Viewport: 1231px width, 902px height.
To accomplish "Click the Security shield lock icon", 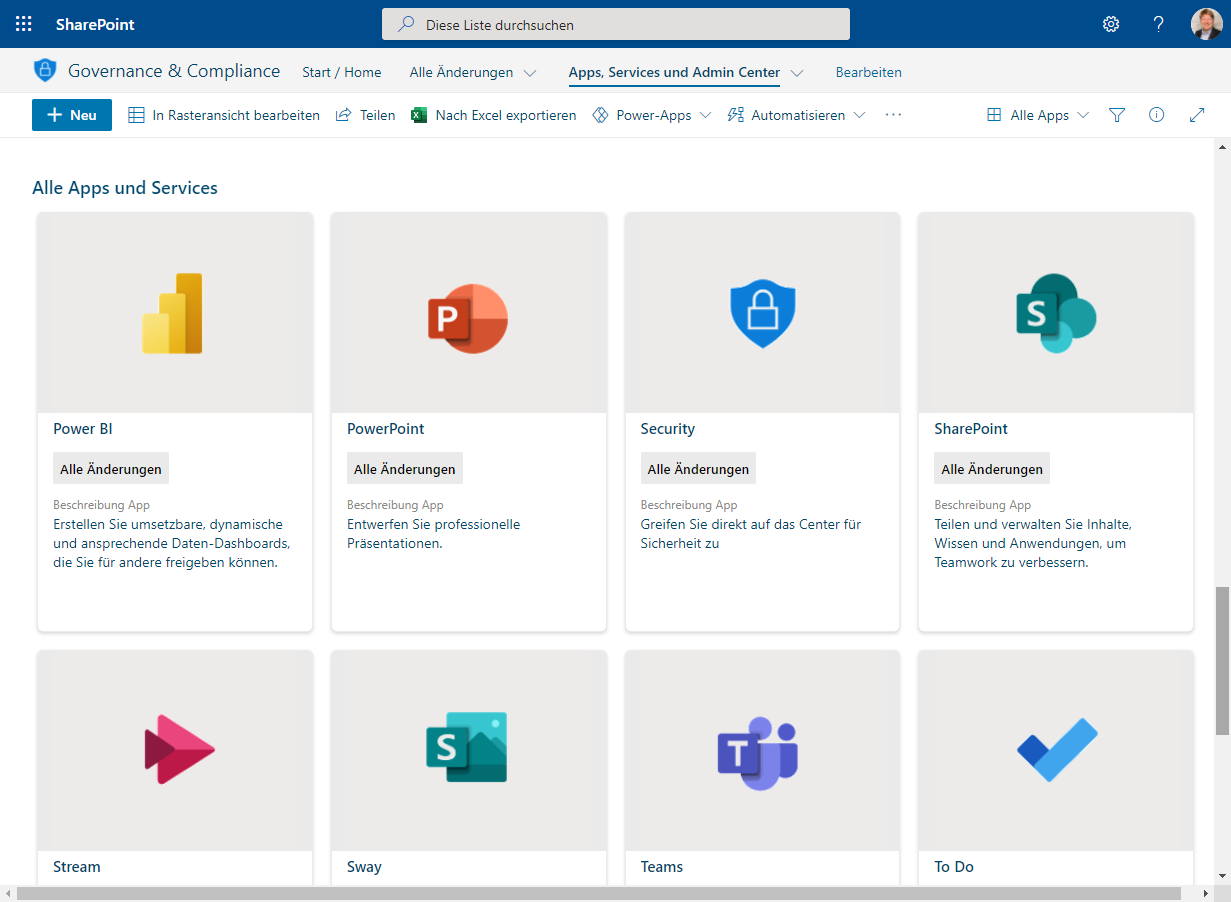I will pos(762,313).
